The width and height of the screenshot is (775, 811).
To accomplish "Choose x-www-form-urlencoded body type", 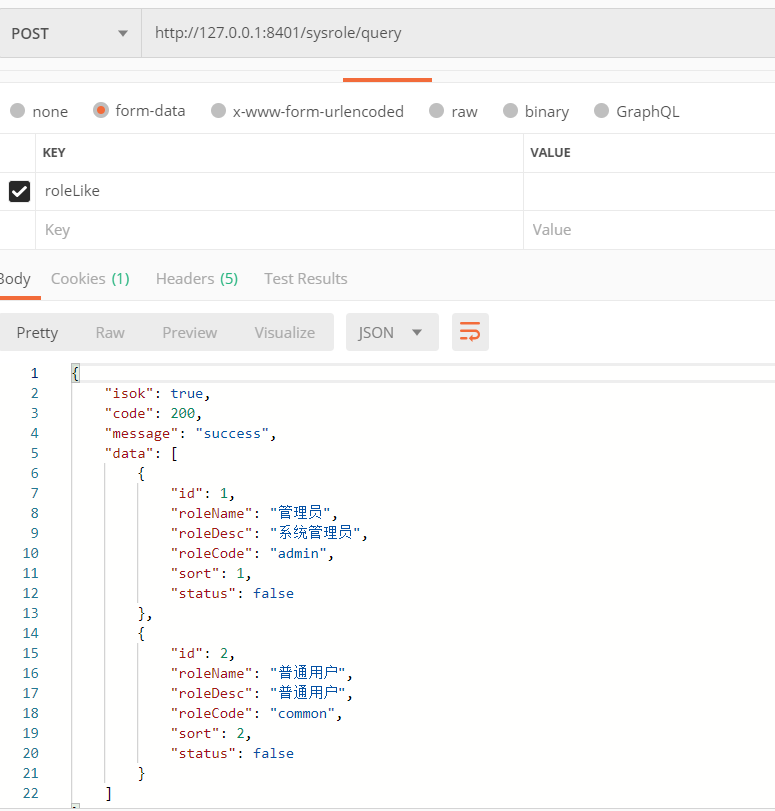I will tap(218, 111).
